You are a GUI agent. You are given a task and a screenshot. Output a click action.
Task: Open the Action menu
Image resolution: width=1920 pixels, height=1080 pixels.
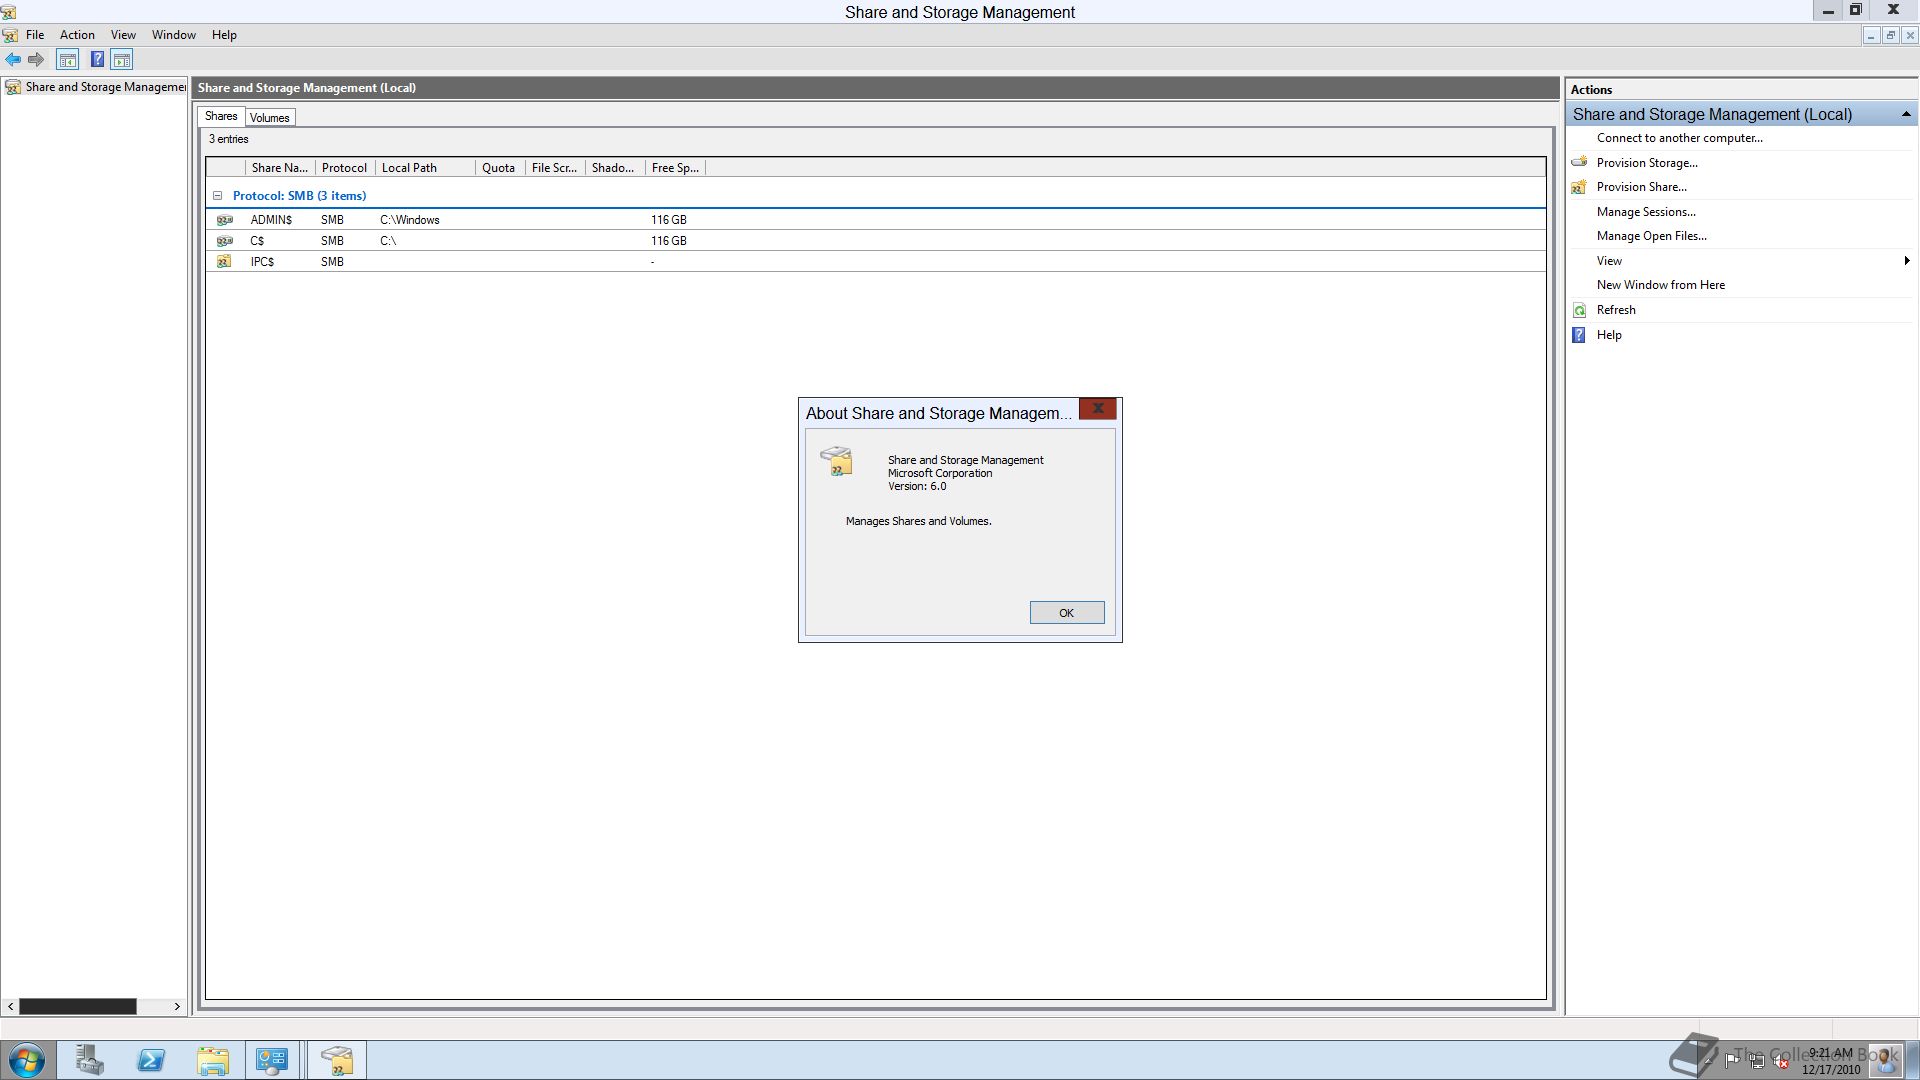(x=77, y=35)
